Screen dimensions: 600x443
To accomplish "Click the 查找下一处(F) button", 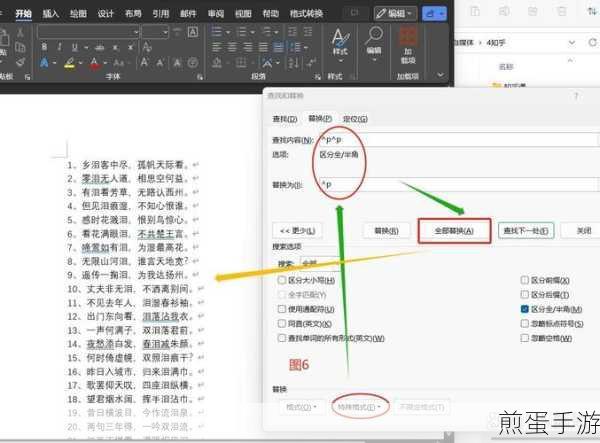I will click(526, 231).
